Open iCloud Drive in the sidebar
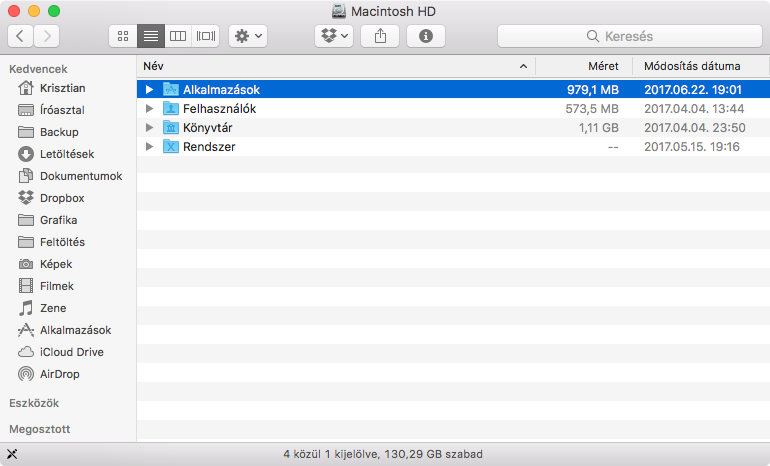 [x=60, y=352]
